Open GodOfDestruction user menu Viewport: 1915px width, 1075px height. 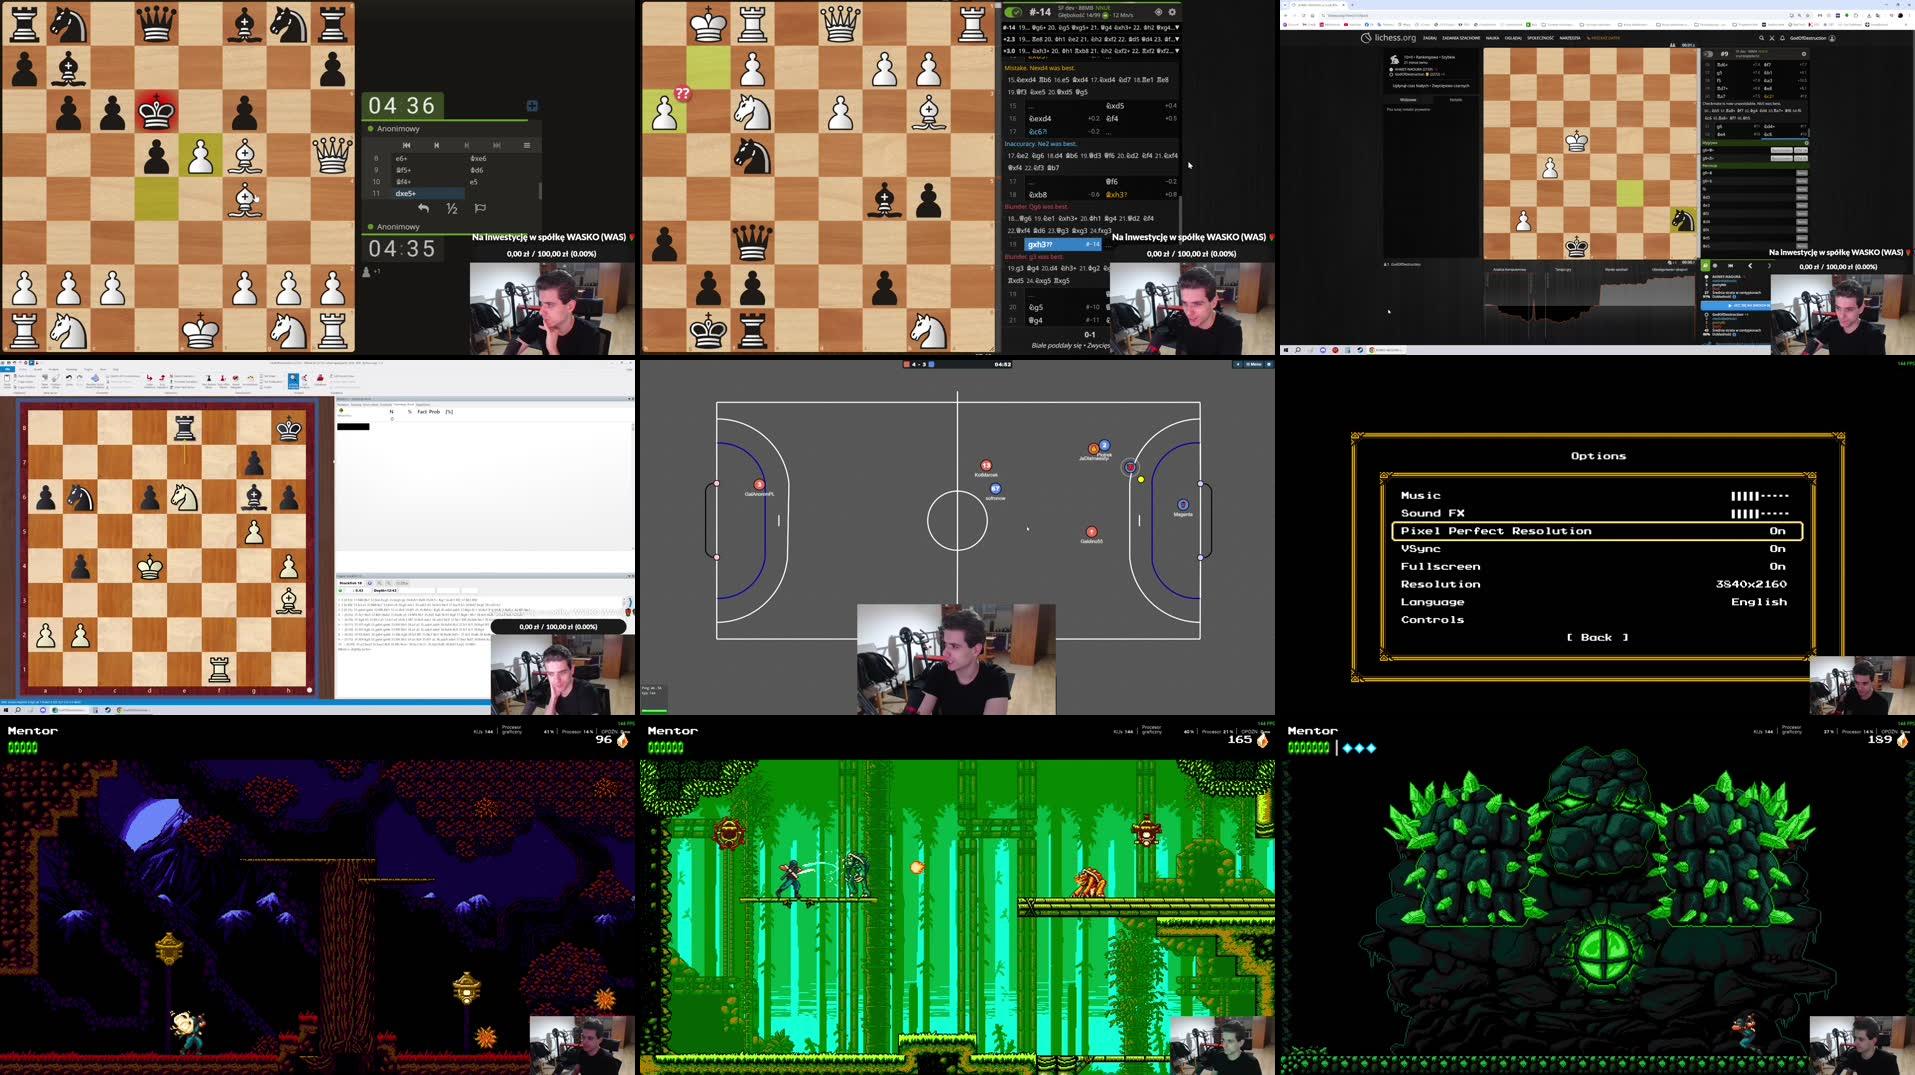pos(1812,38)
